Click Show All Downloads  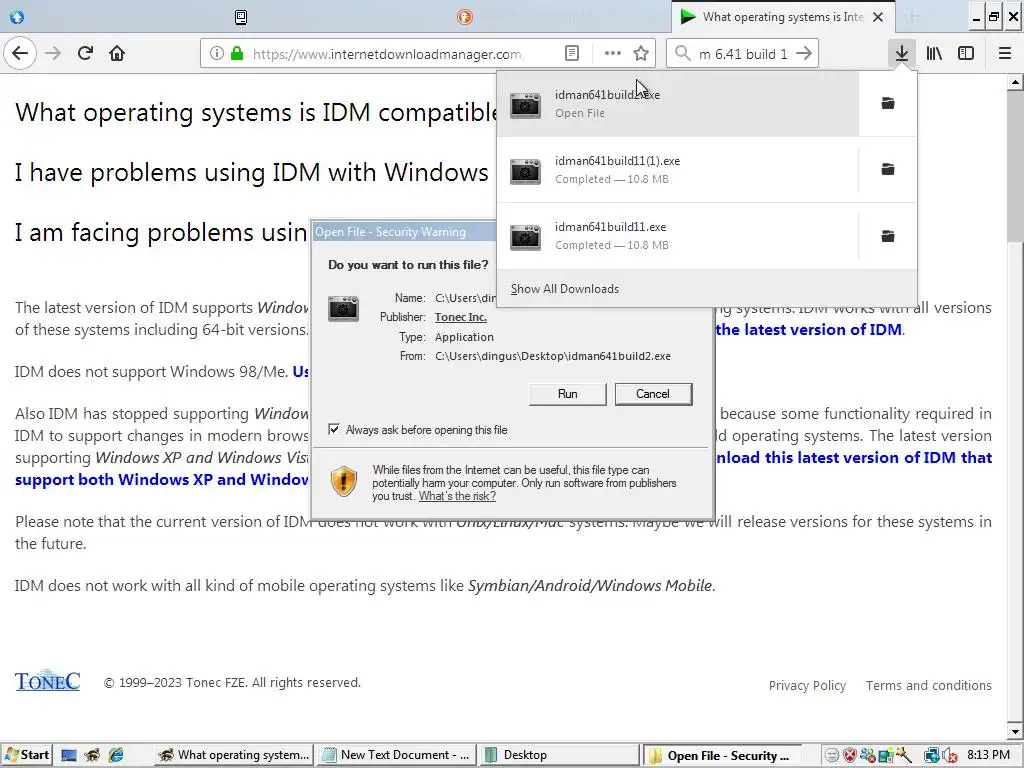click(565, 289)
